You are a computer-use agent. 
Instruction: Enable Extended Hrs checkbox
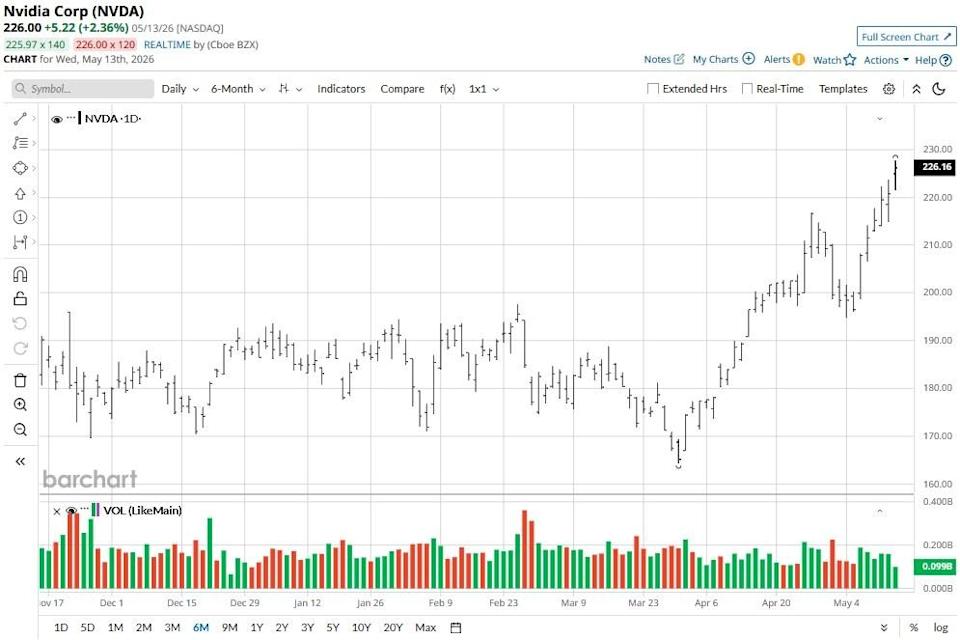pyautogui.click(x=653, y=89)
